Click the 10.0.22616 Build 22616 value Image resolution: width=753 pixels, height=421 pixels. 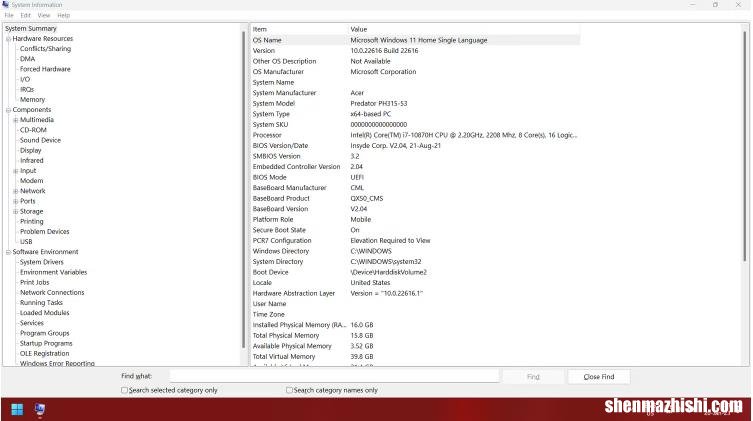[384, 51]
